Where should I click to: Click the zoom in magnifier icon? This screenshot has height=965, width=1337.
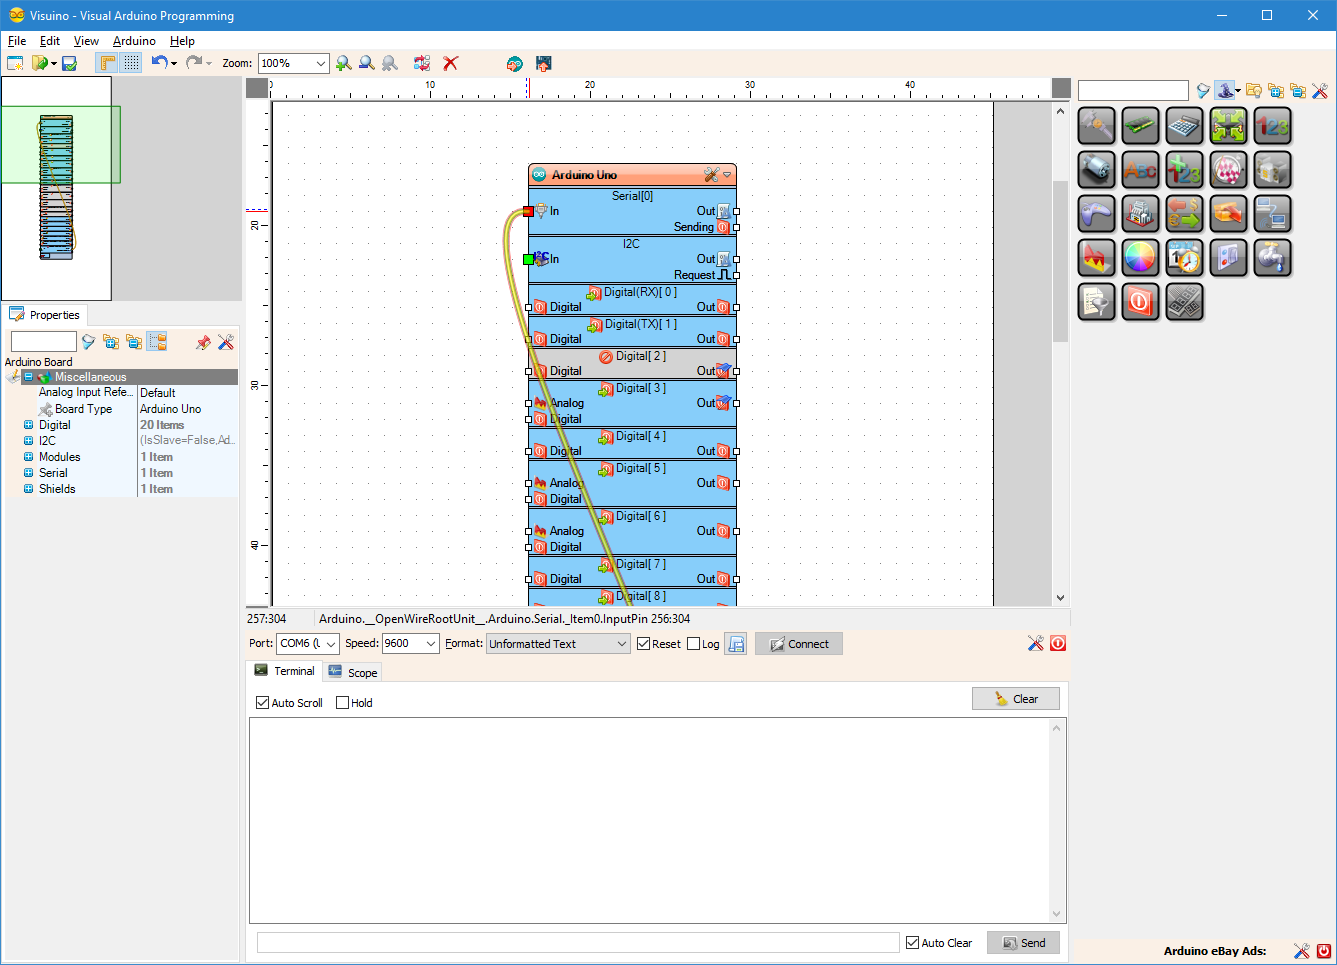click(x=344, y=63)
